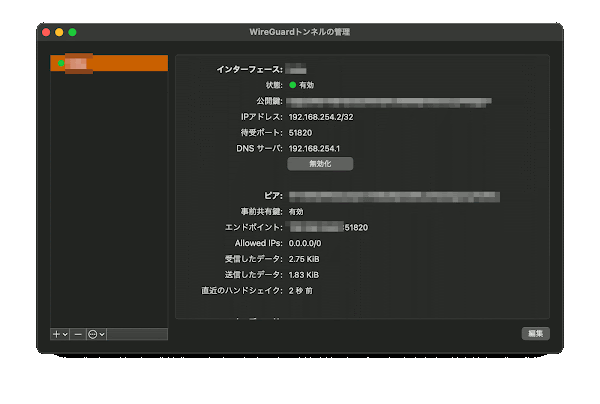Click the Allowed IPs value 0.0.0.0/0
Image resolution: width=600 pixels, height=404 pixels.
[x=305, y=243]
